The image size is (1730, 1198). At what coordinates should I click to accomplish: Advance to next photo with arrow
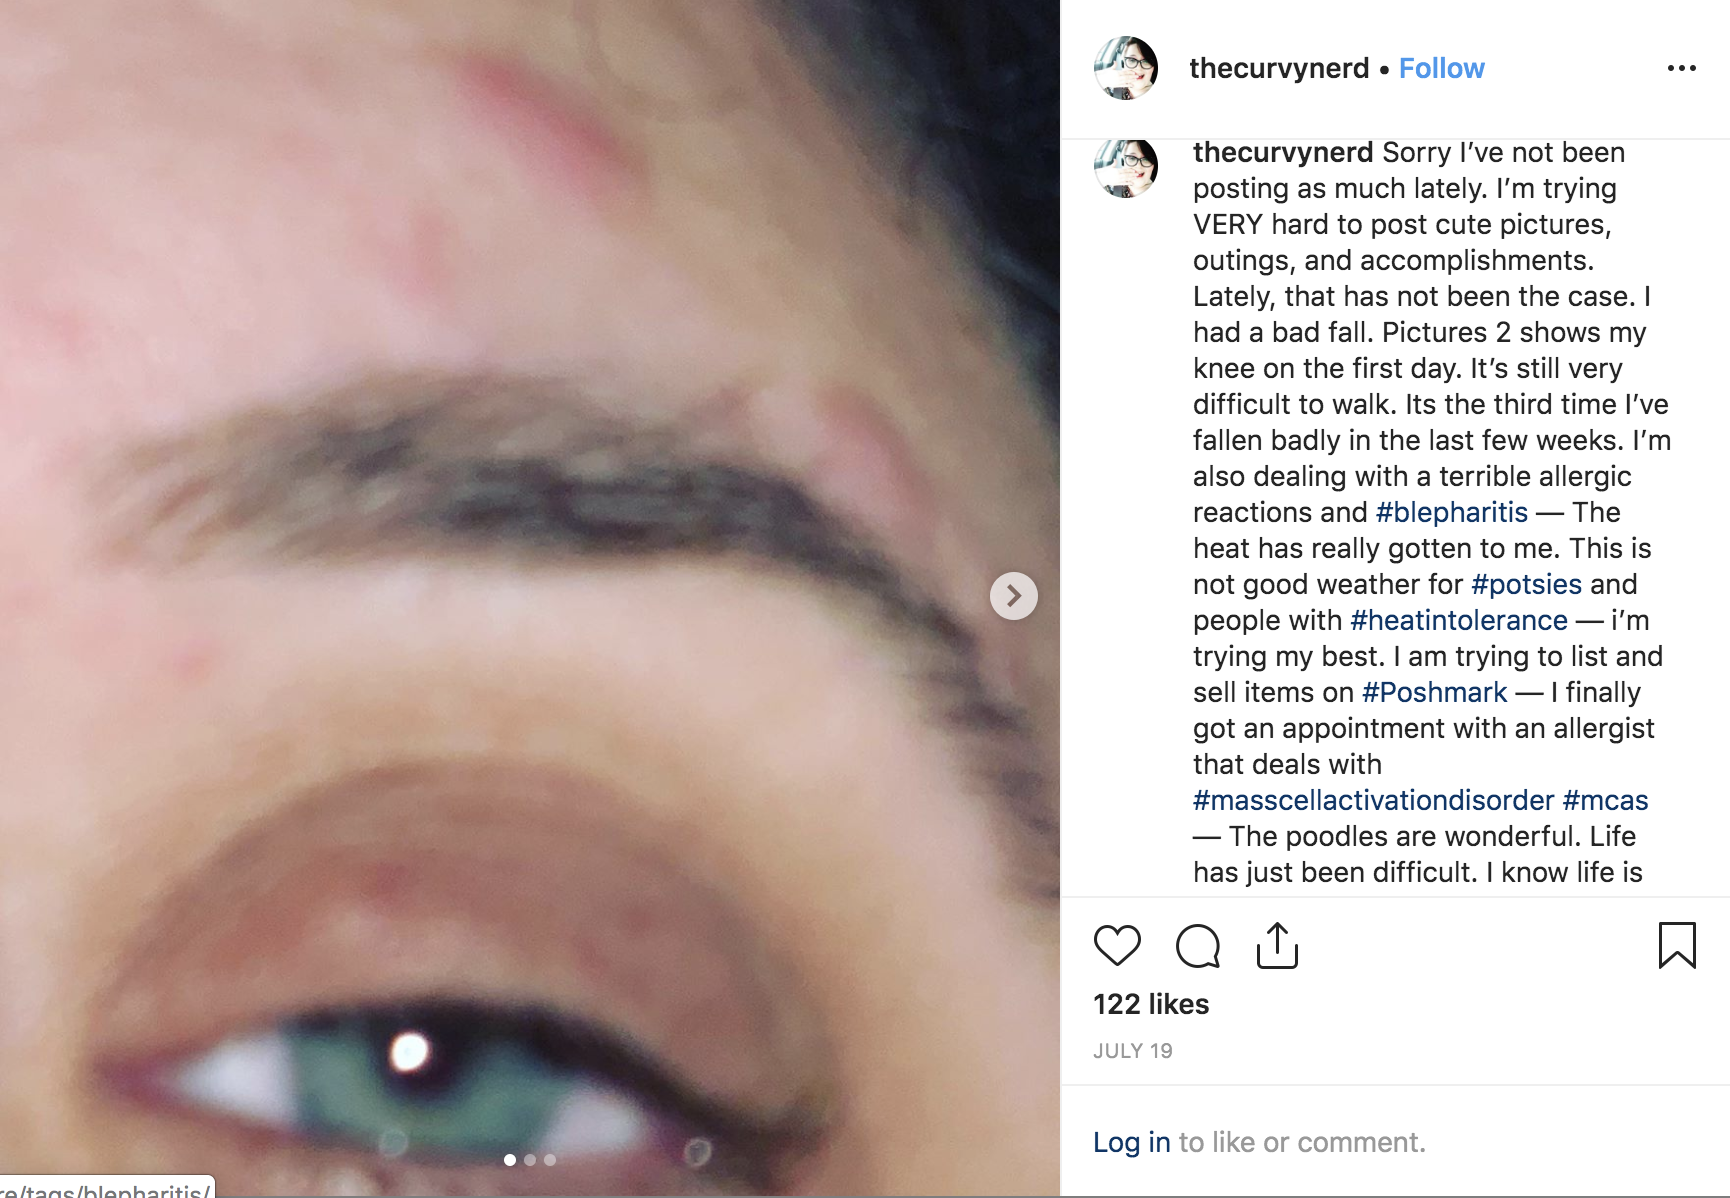(x=1014, y=596)
